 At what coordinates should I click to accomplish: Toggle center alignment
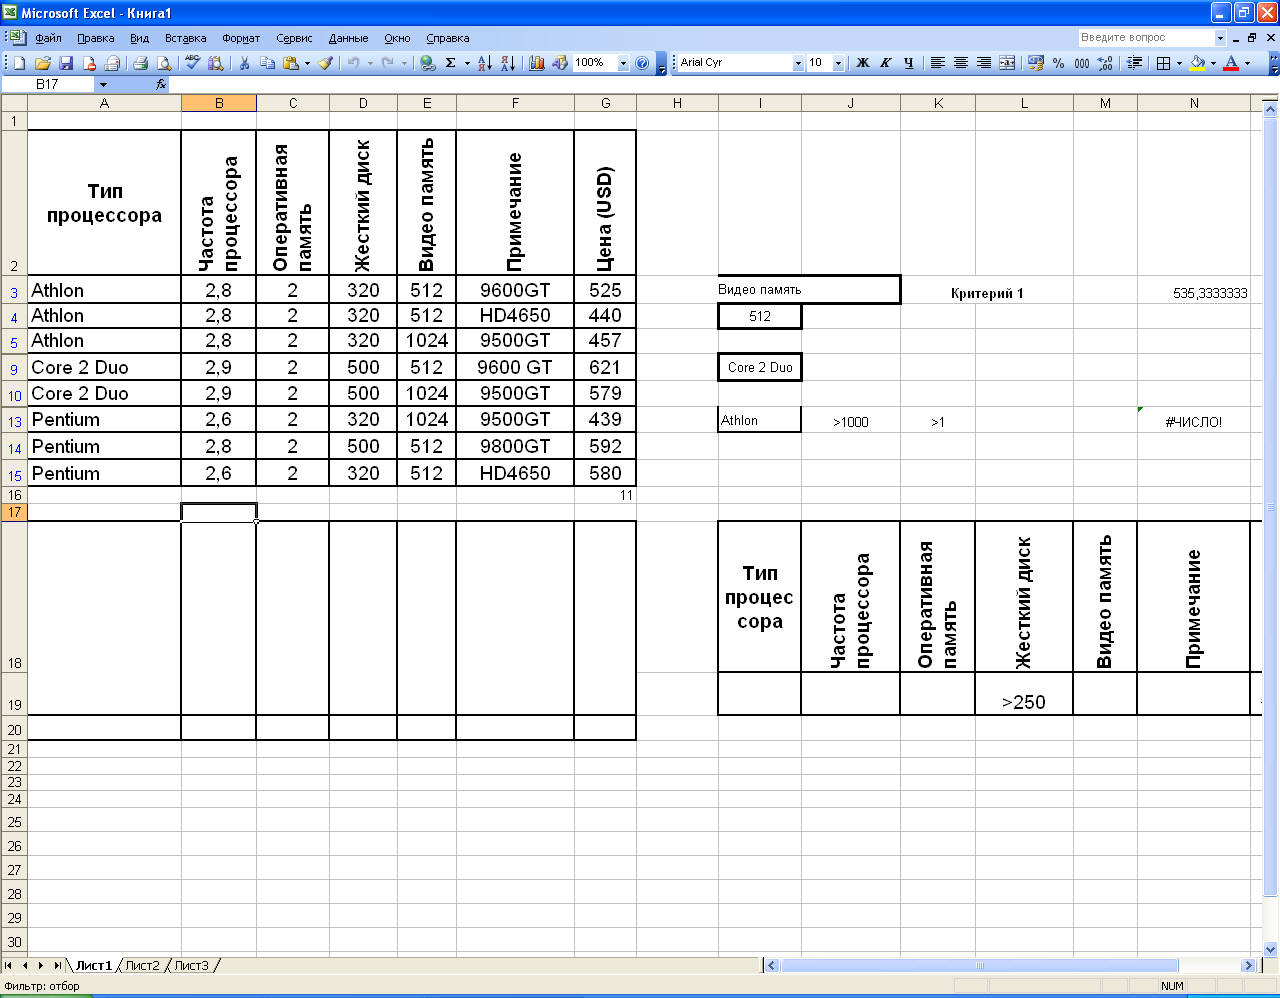coord(961,63)
